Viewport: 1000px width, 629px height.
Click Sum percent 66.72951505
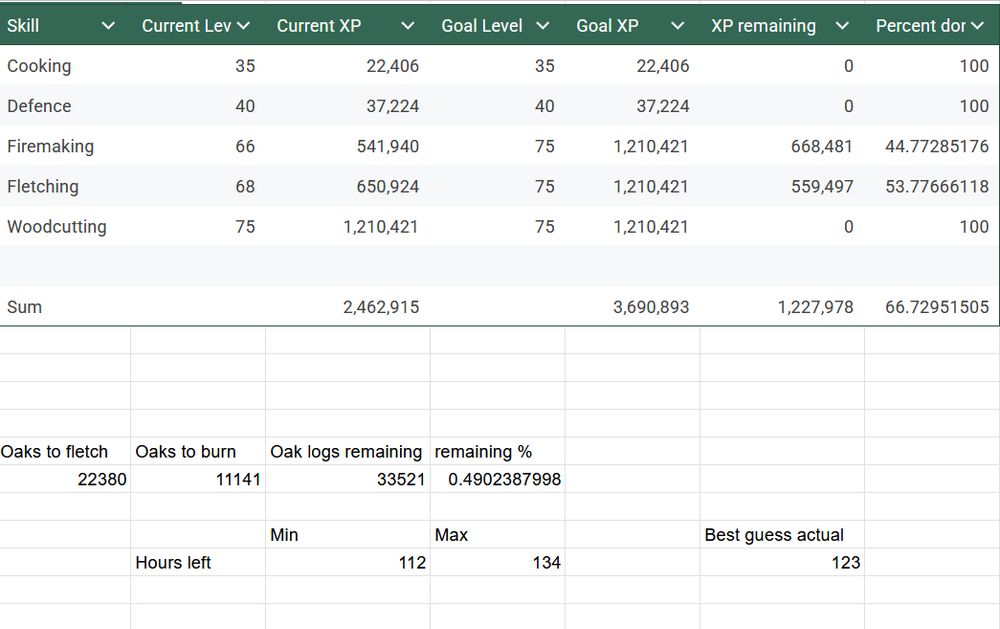[x=937, y=307]
